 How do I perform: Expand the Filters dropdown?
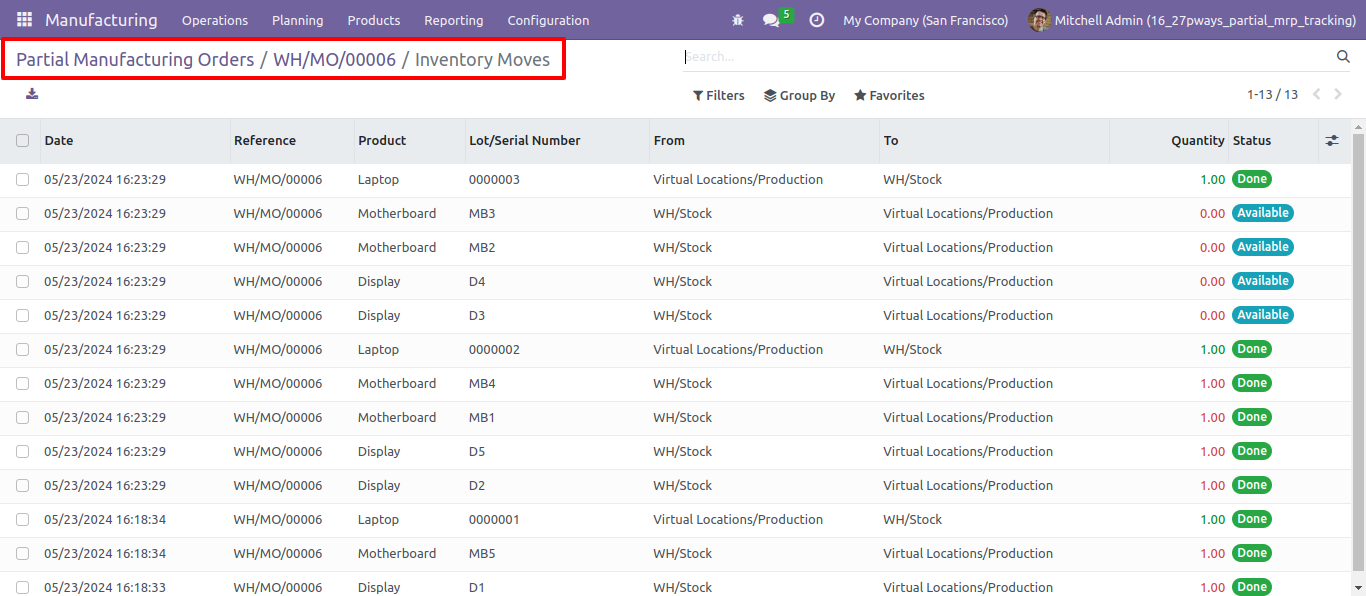718,96
